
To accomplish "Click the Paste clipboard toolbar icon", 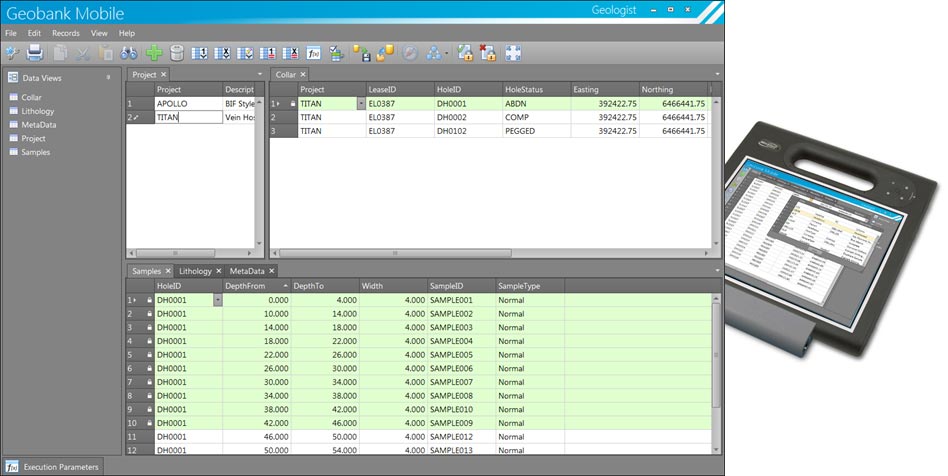I will [106, 53].
